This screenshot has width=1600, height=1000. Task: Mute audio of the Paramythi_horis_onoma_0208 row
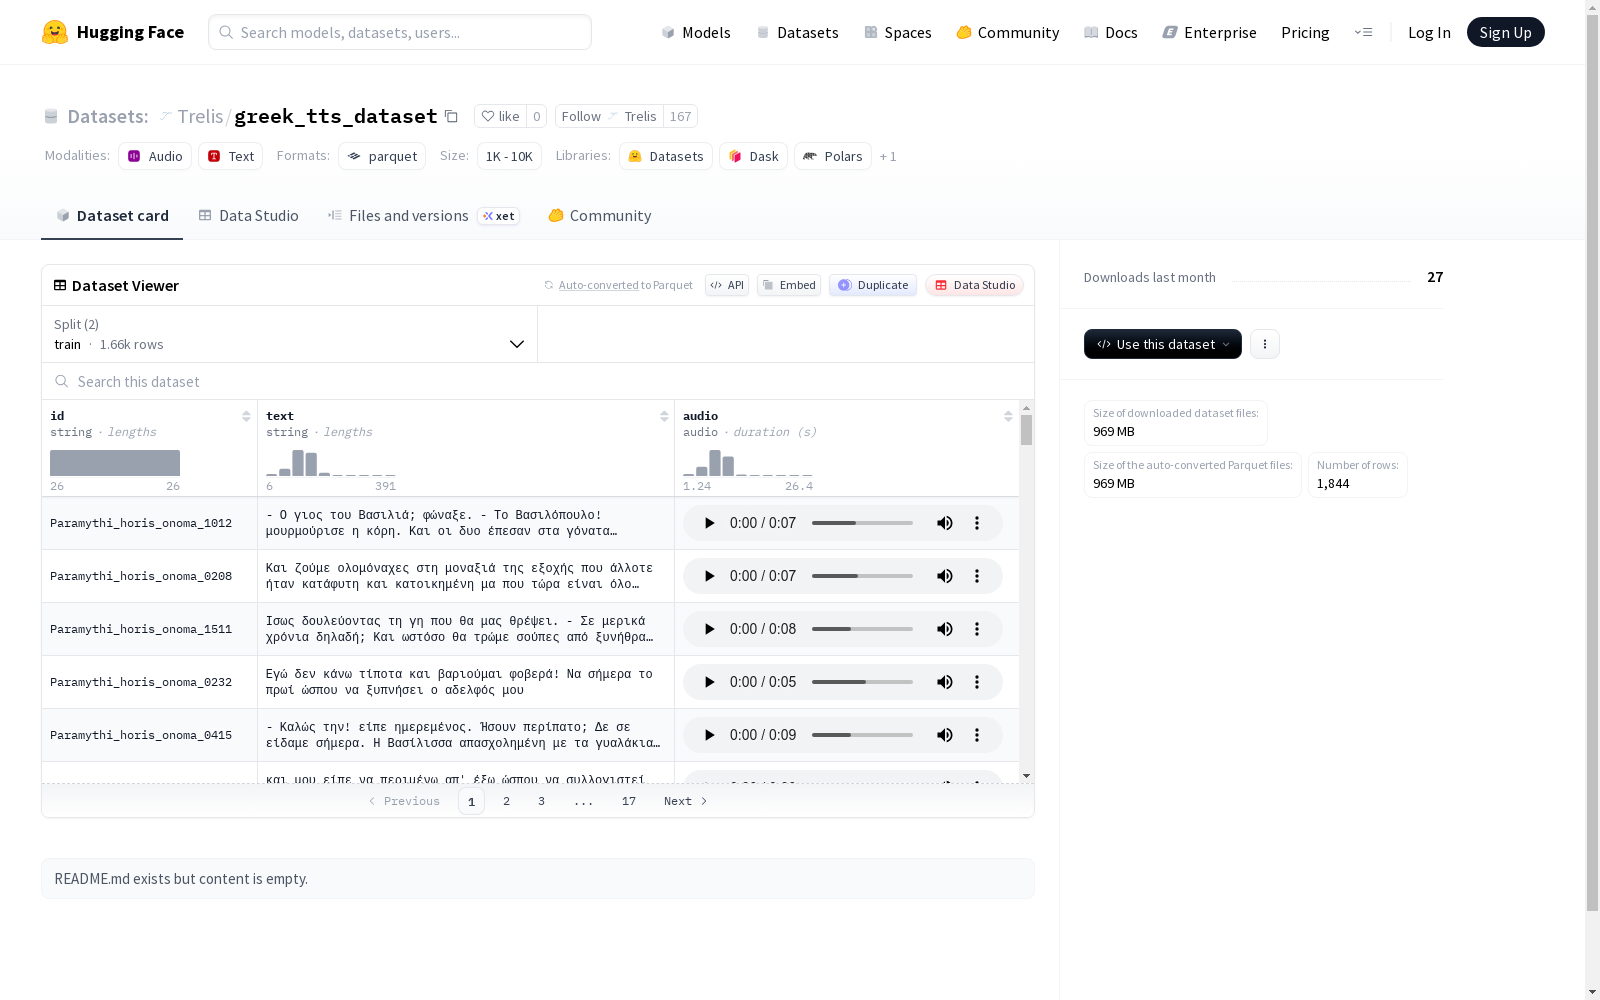coord(944,576)
